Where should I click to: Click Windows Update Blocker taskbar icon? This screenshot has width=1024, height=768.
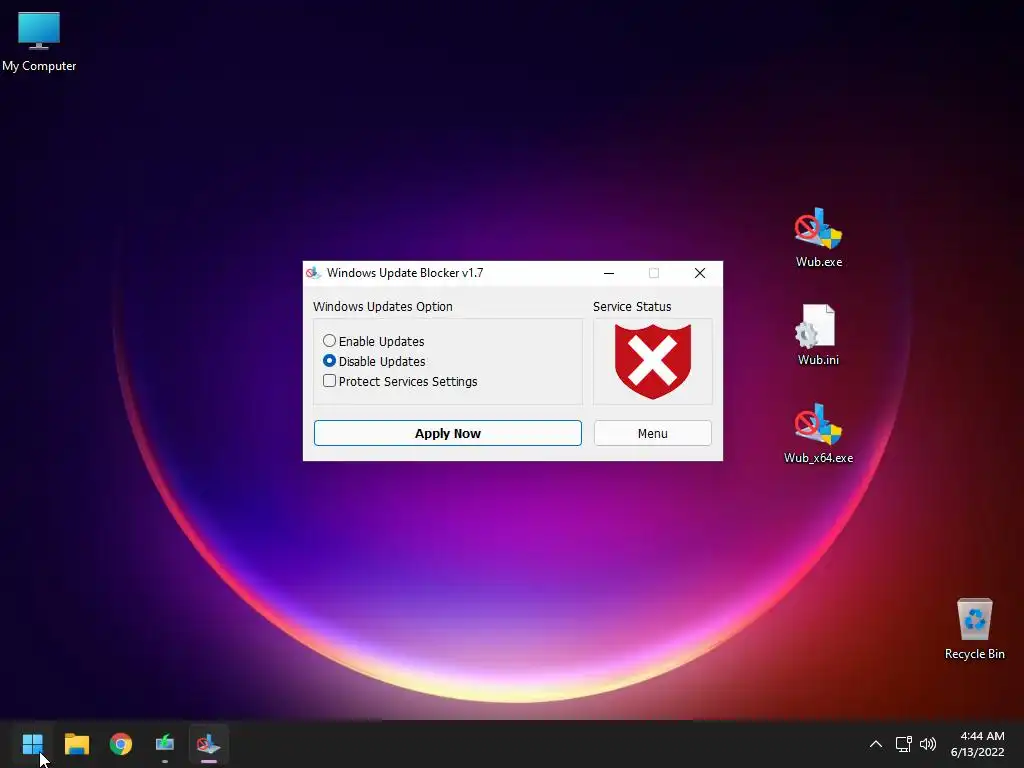(x=208, y=743)
